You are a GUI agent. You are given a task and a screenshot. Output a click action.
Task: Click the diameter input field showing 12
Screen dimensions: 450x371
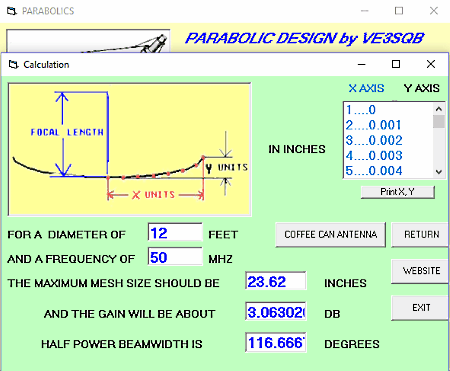pos(175,232)
